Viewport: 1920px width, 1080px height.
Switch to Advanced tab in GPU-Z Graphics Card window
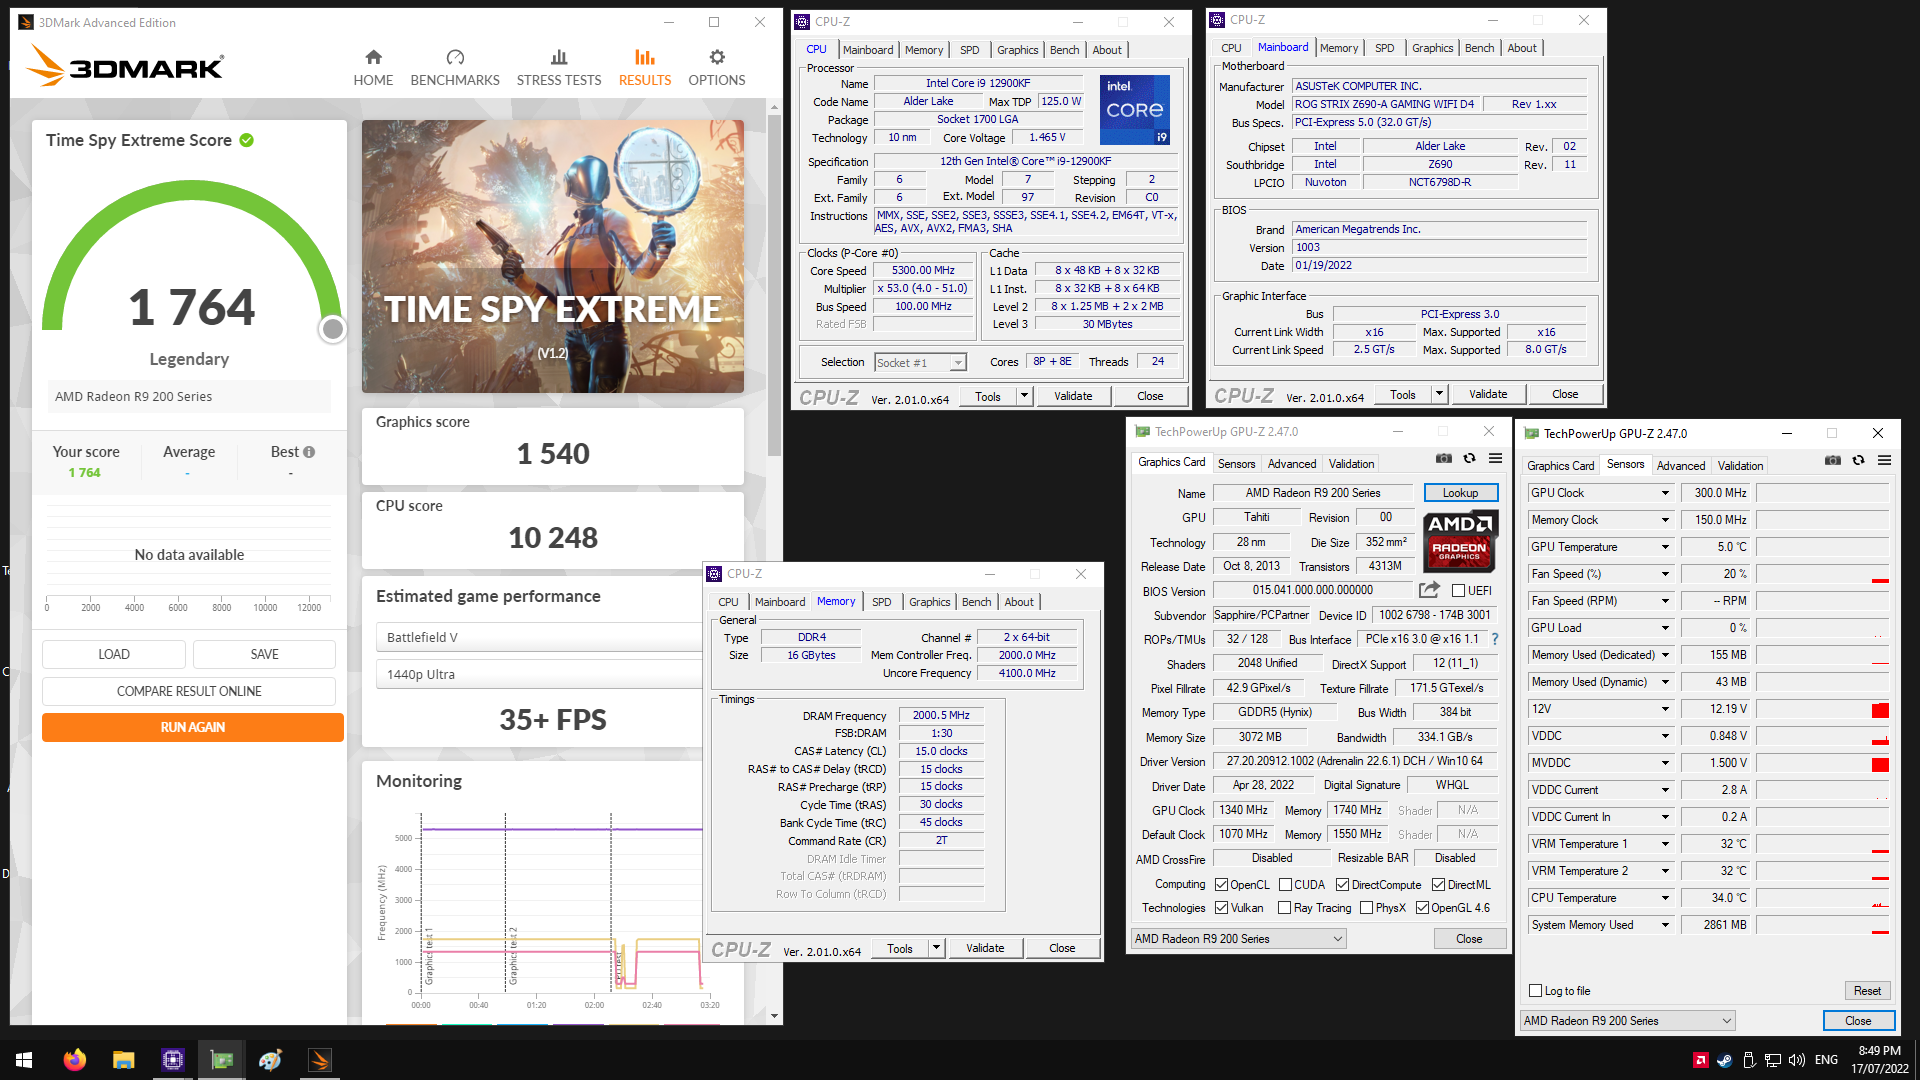pyautogui.click(x=1292, y=464)
